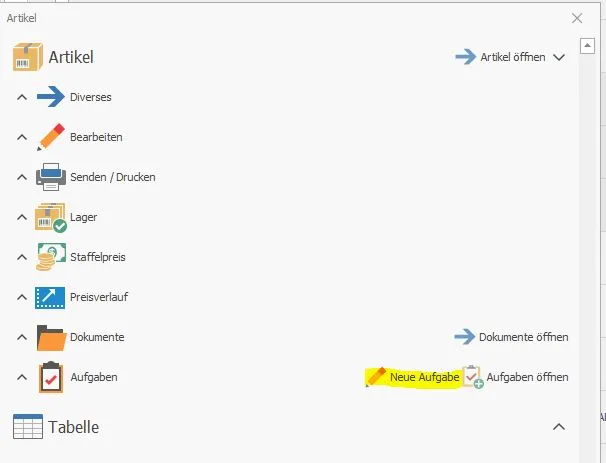Click the blue Diverses arrow icon
The height and width of the screenshot is (463, 606).
[x=51, y=97]
